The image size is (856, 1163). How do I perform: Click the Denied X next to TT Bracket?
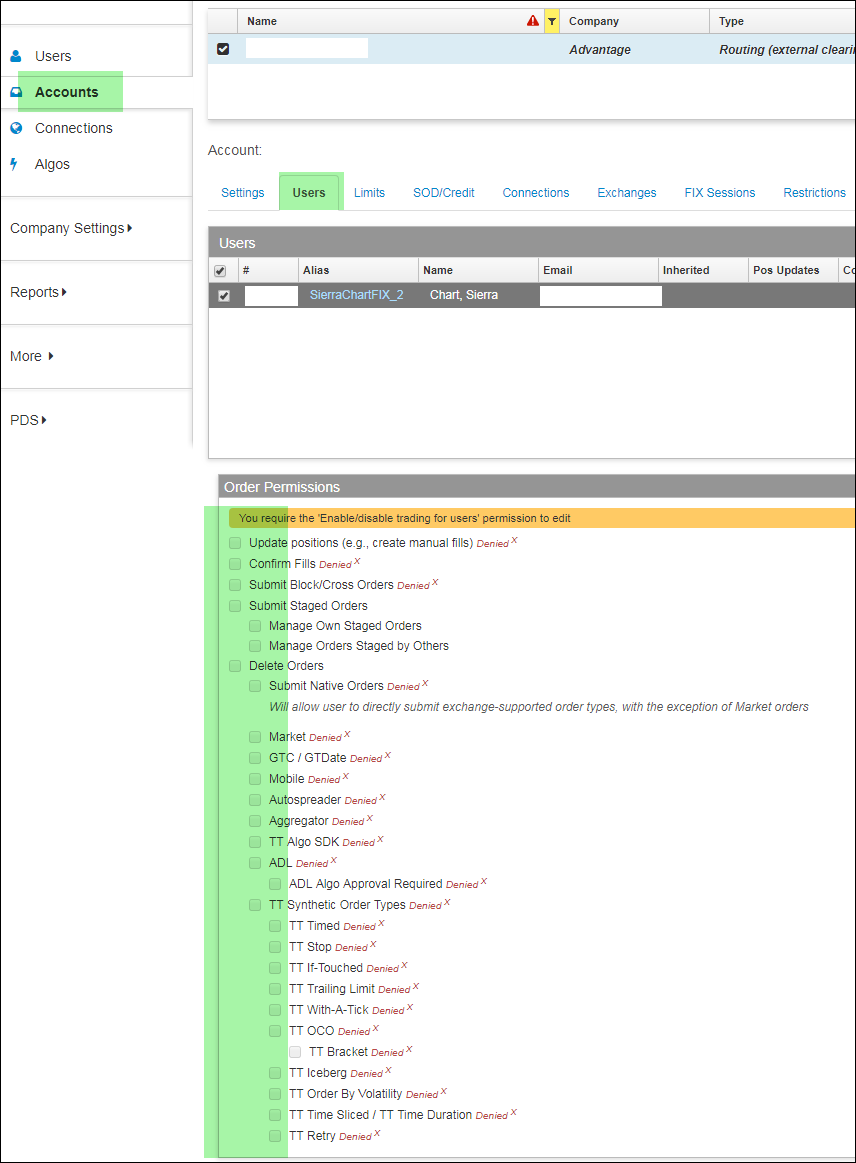pos(392,1052)
